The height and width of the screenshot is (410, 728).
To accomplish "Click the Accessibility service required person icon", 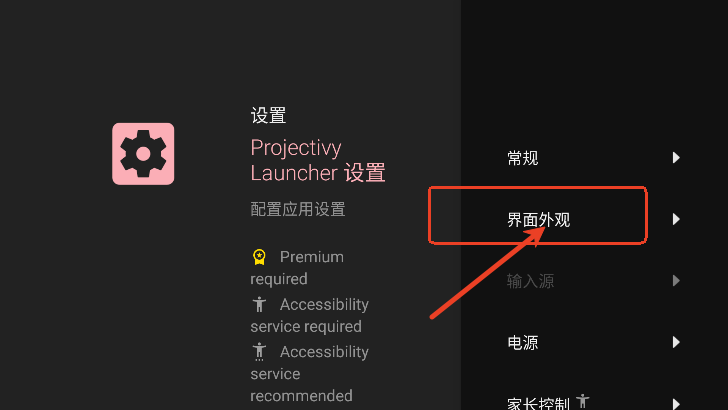I will pyautogui.click(x=259, y=305).
